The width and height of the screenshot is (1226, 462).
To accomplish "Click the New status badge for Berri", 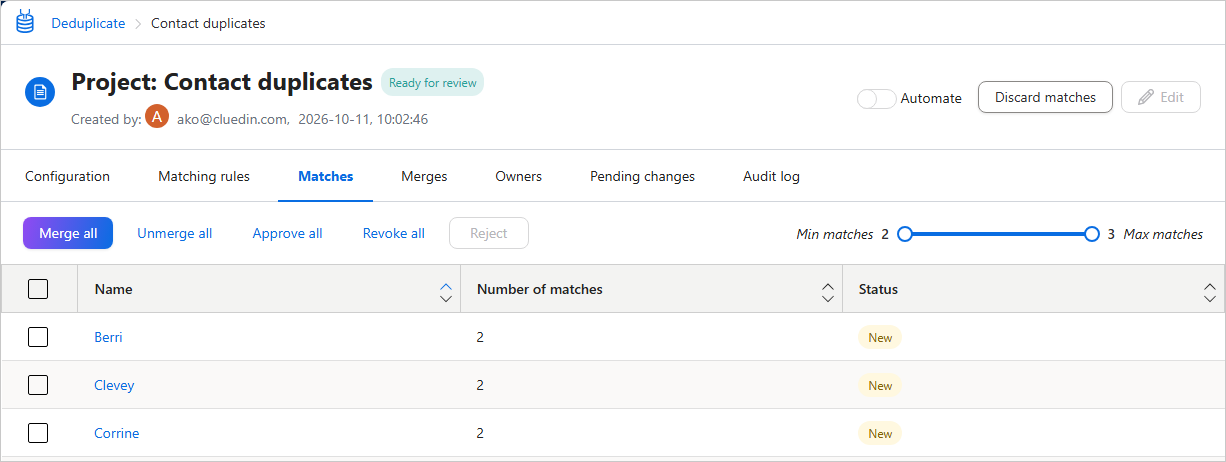I will (880, 337).
